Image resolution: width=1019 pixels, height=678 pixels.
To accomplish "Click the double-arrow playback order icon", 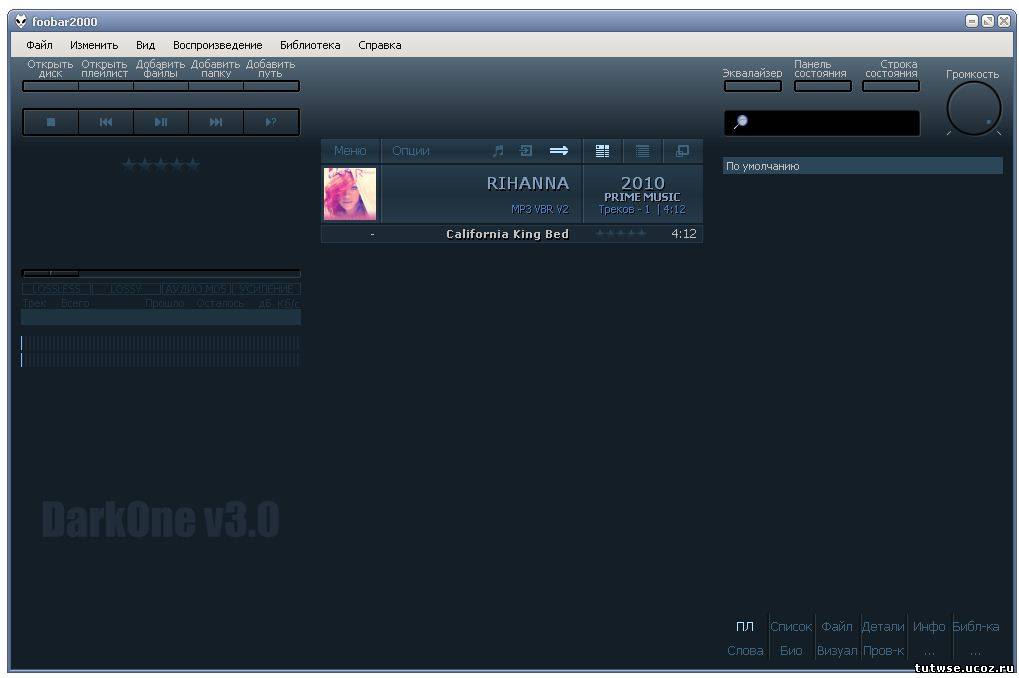I will pyautogui.click(x=559, y=151).
